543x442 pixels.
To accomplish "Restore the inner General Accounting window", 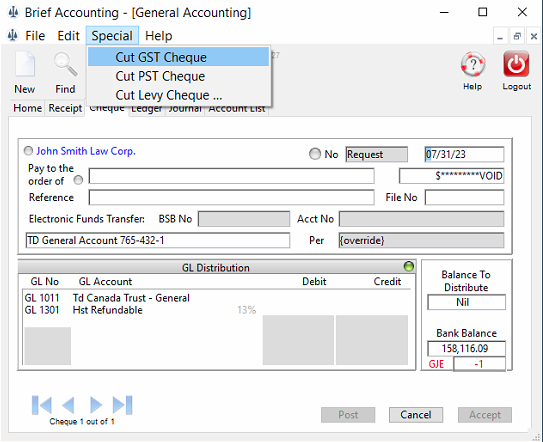I will [x=517, y=36].
